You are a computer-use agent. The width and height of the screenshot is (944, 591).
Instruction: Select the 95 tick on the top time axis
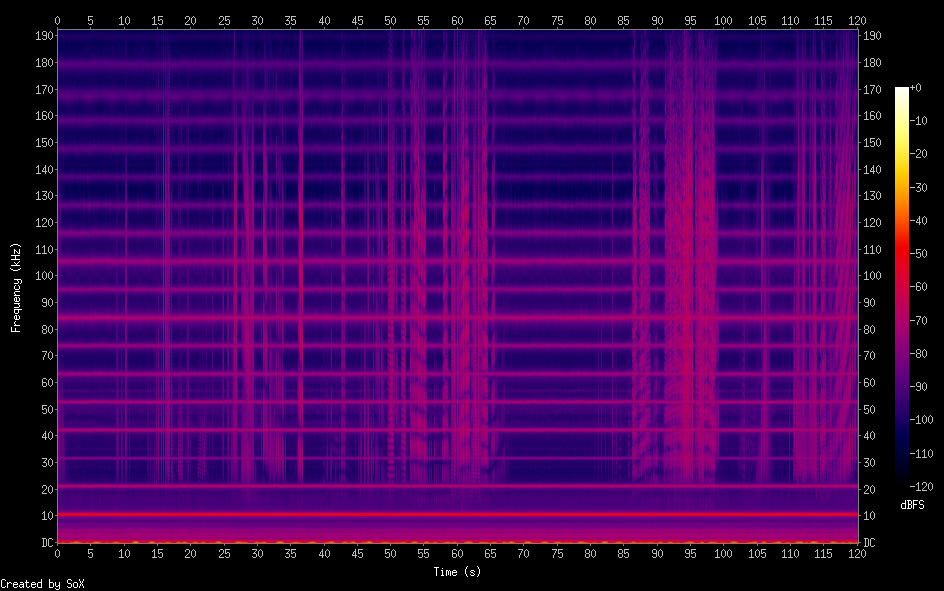pos(690,19)
